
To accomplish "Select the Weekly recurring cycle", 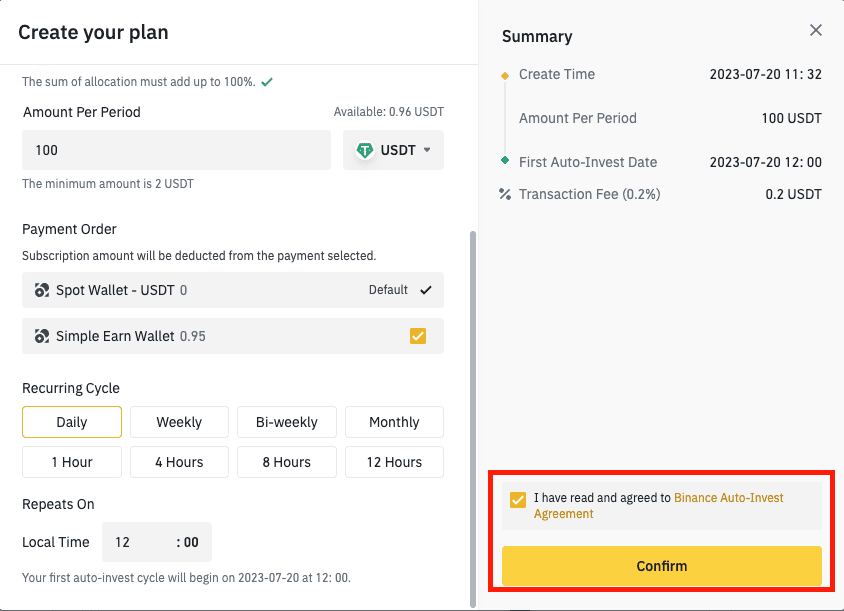I will point(179,422).
